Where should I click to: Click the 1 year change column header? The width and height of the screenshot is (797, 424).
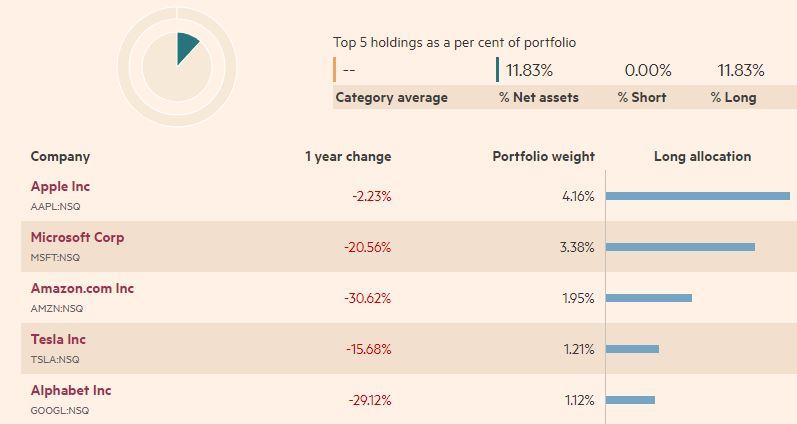pos(348,157)
